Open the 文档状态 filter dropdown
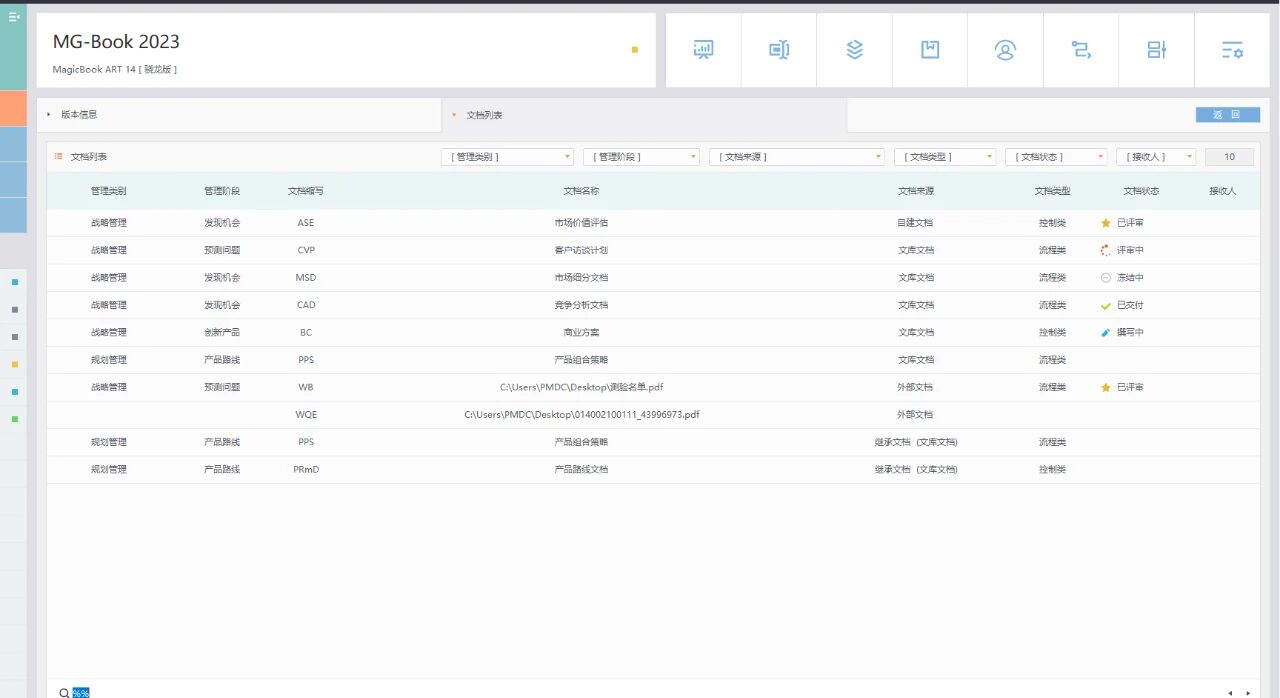Image resolution: width=1280 pixels, height=698 pixels. (1056, 157)
